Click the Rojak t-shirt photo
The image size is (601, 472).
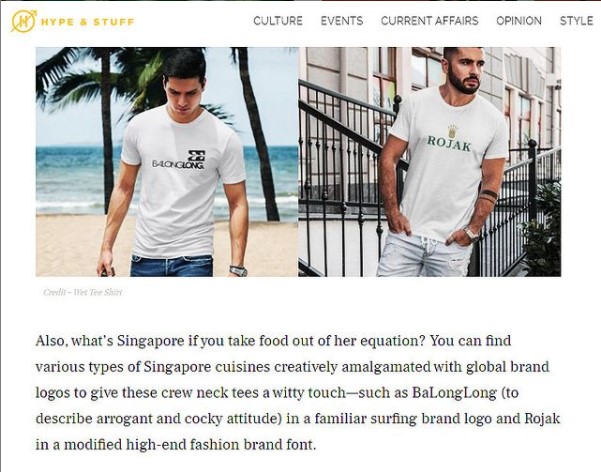pos(430,161)
